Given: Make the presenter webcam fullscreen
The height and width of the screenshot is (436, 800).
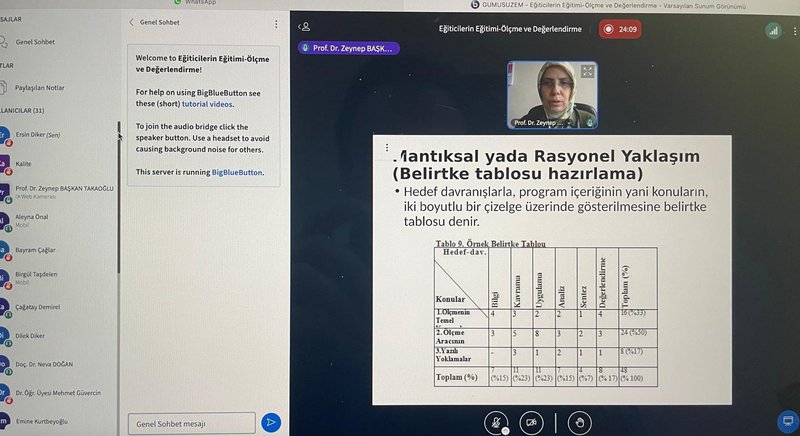Looking at the screenshot, I should [588, 71].
